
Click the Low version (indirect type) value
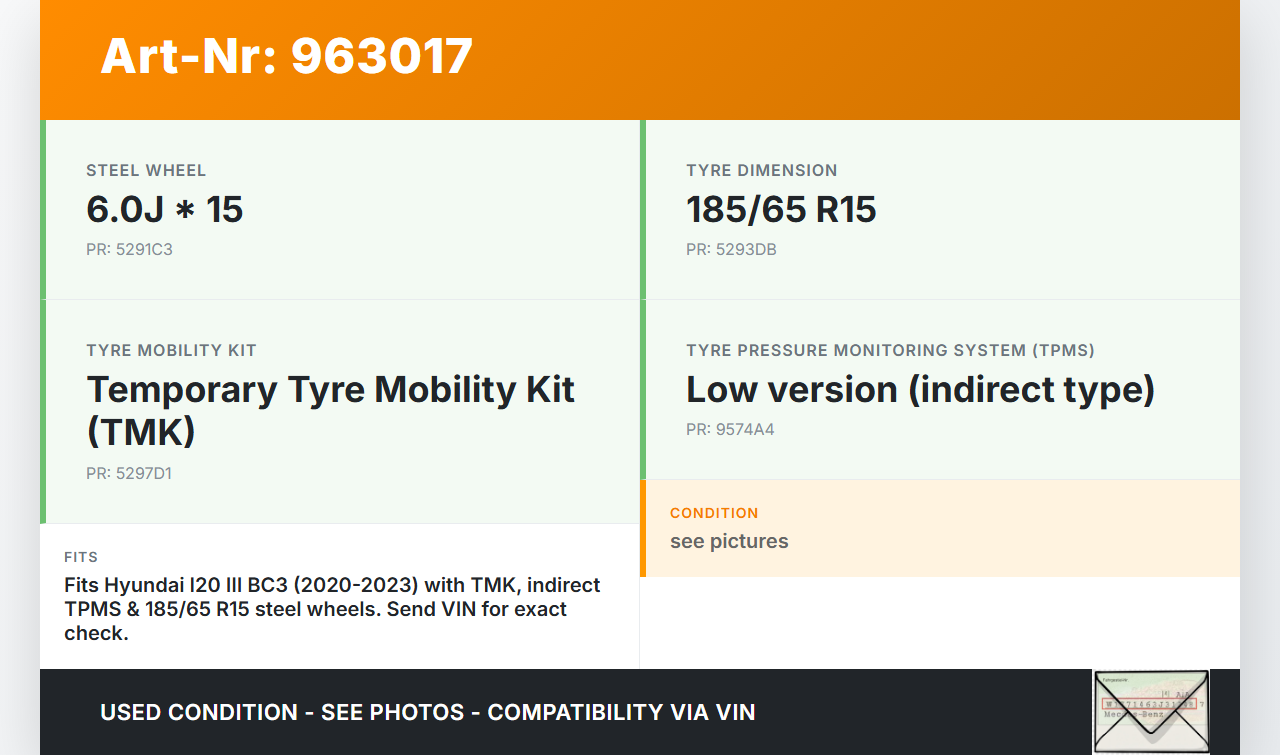(920, 390)
